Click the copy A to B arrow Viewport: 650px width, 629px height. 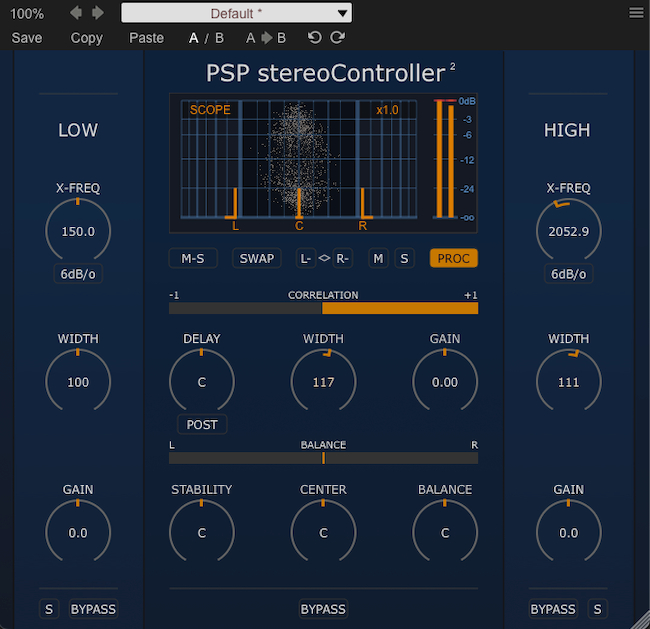(x=265, y=38)
